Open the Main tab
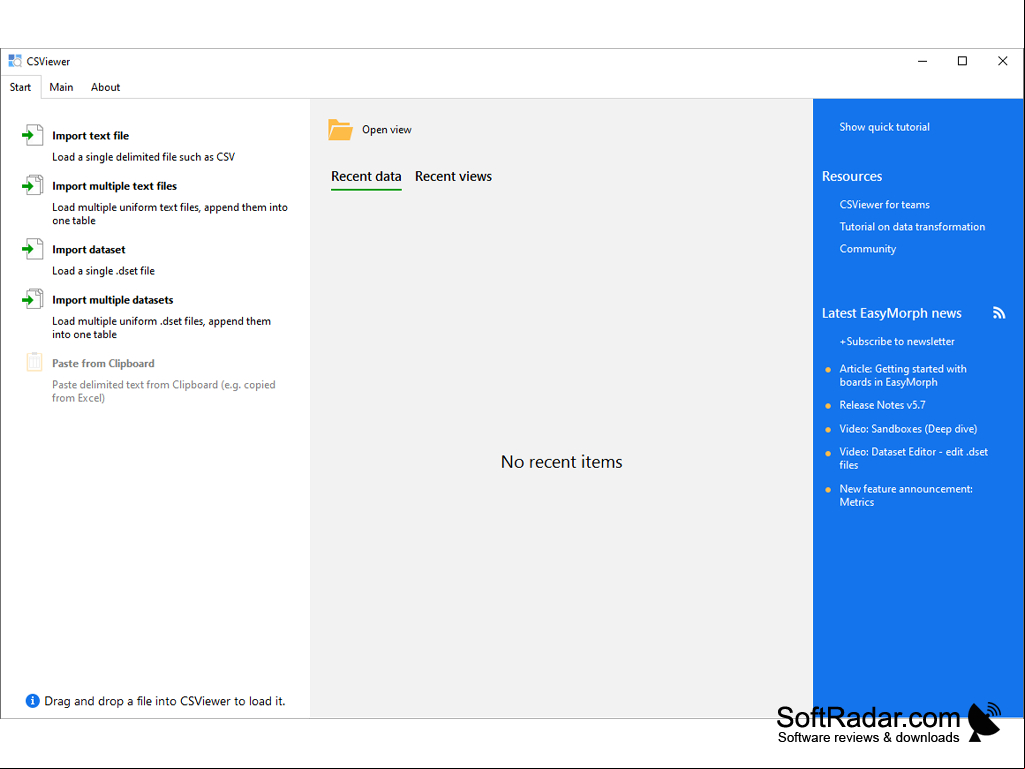 click(61, 87)
